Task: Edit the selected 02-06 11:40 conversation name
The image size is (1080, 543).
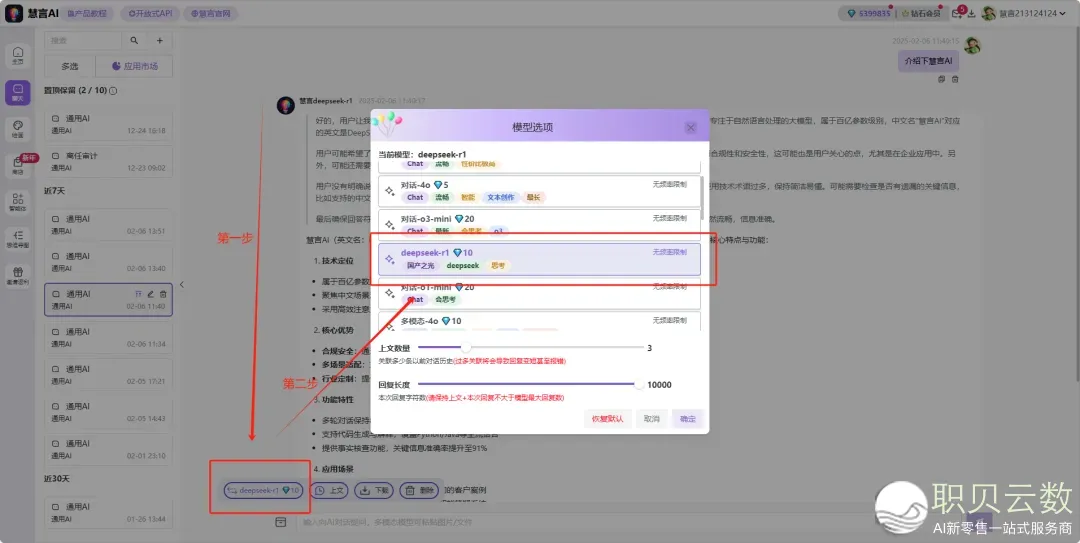Action: tap(151, 294)
